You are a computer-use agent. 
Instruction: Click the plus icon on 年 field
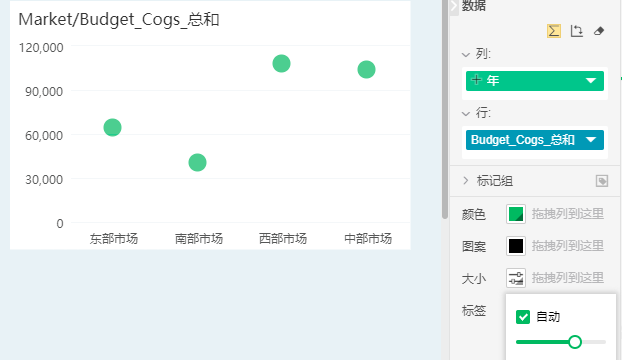click(476, 80)
